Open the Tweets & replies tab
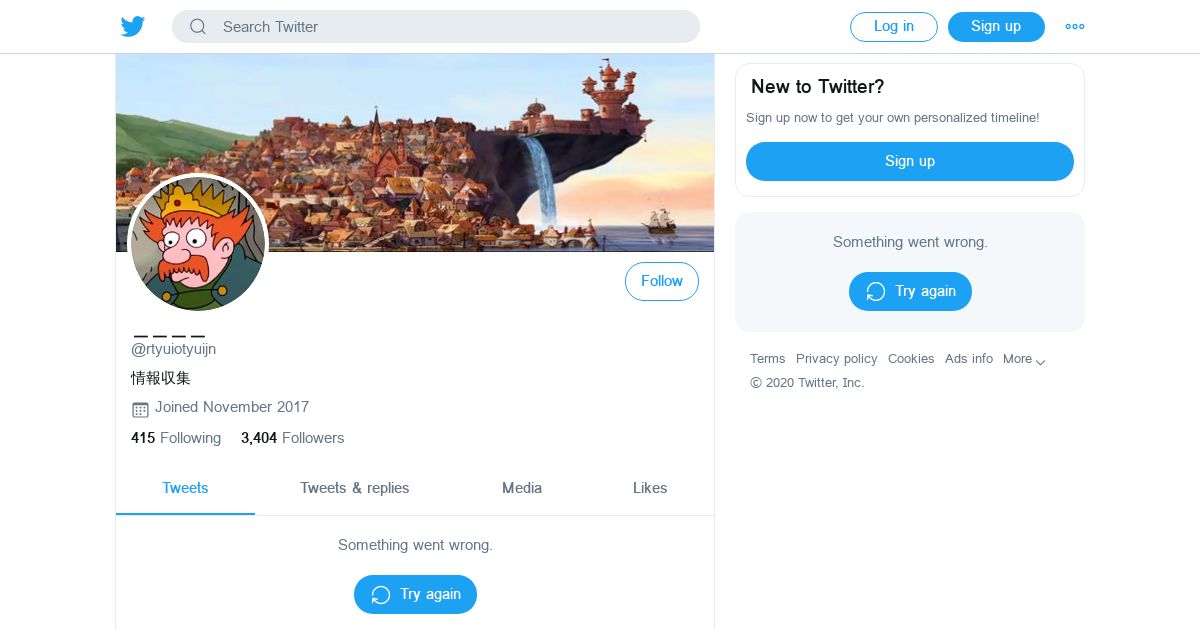 coord(355,488)
